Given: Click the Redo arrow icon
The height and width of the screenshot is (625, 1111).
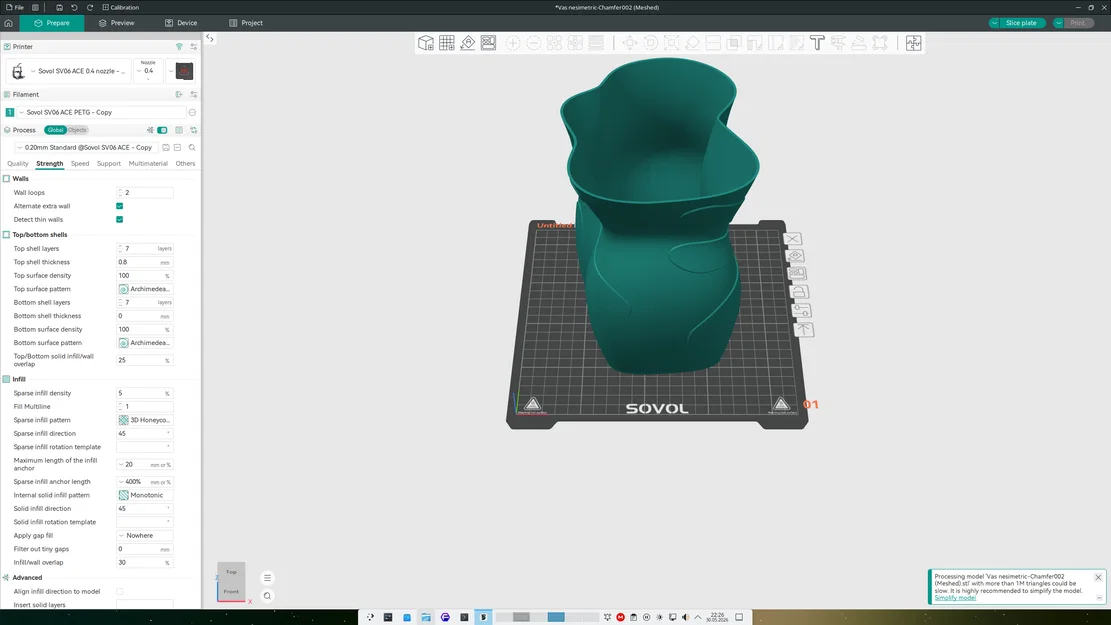Looking at the screenshot, I should tap(90, 7).
